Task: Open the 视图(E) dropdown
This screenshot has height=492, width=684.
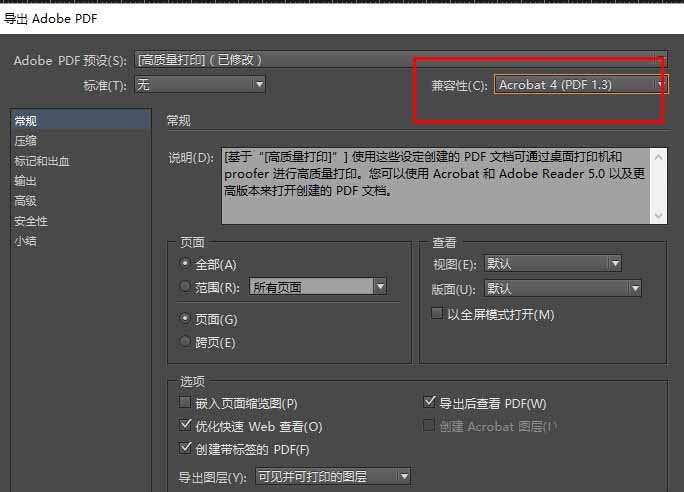Action: (x=552, y=263)
